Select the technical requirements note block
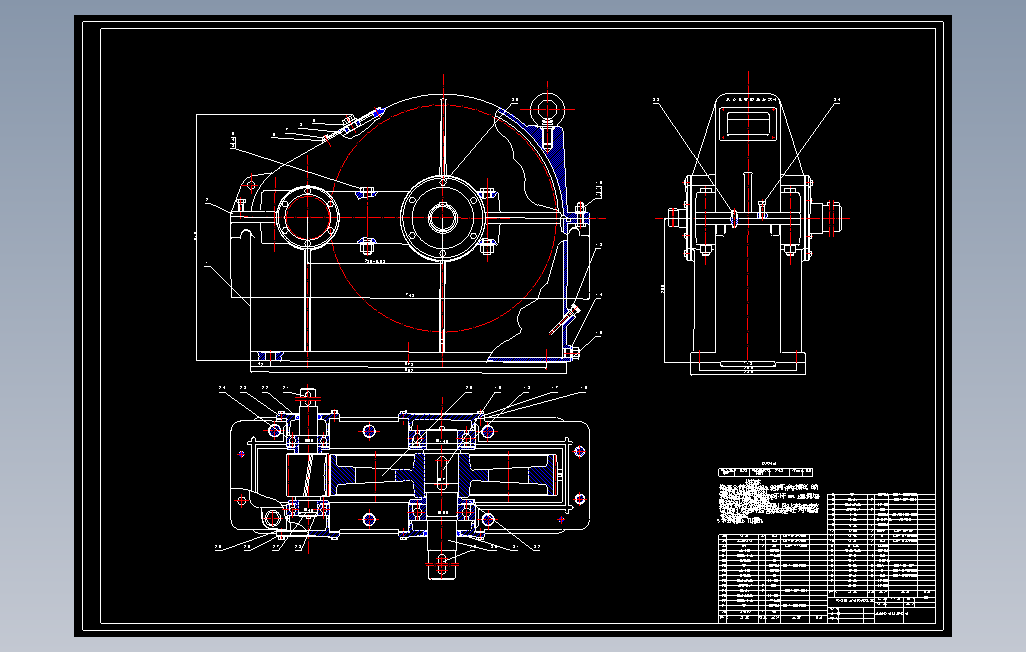Viewport: 1026px width, 652px height. 769,501
